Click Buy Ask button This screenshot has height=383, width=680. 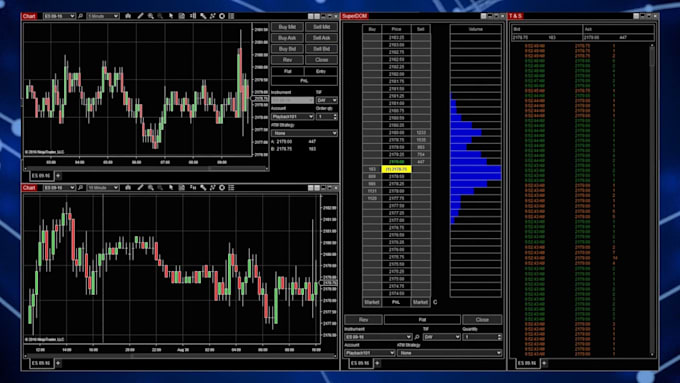point(287,38)
